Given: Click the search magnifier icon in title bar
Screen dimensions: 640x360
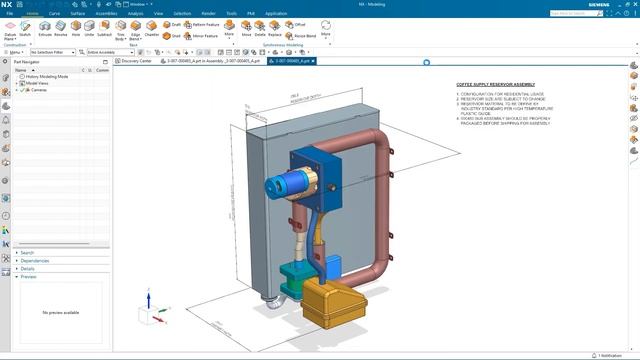Looking at the screenshot, I should pyautogui.click(x=600, y=13).
